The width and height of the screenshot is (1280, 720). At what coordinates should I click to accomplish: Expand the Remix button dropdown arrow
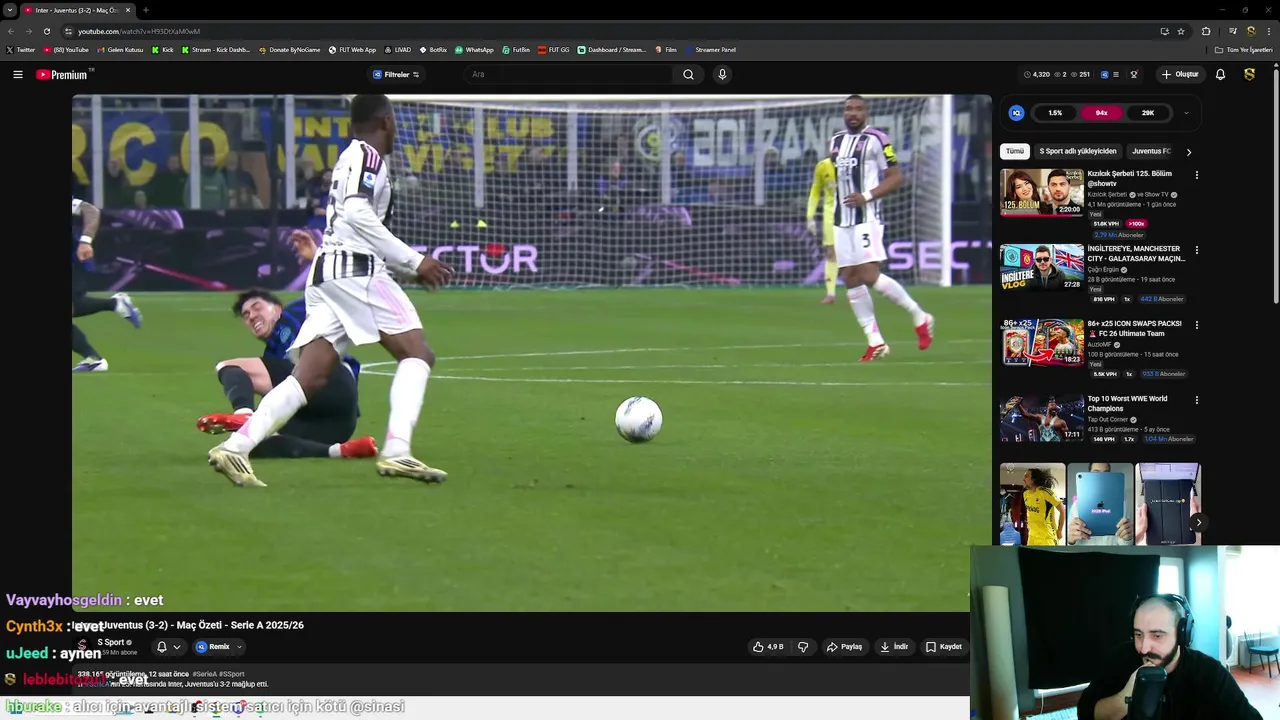click(x=239, y=647)
